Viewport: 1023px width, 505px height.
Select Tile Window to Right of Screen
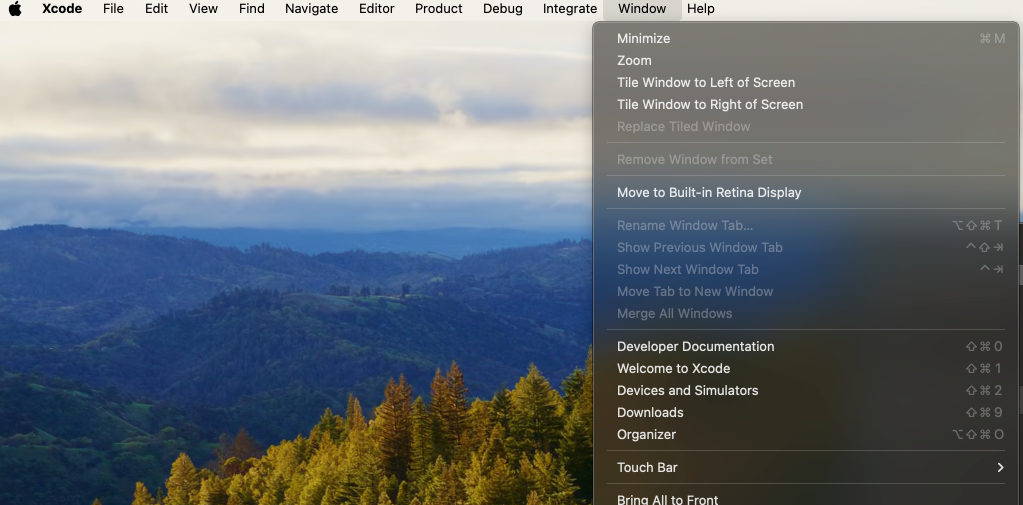[x=709, y=105]
